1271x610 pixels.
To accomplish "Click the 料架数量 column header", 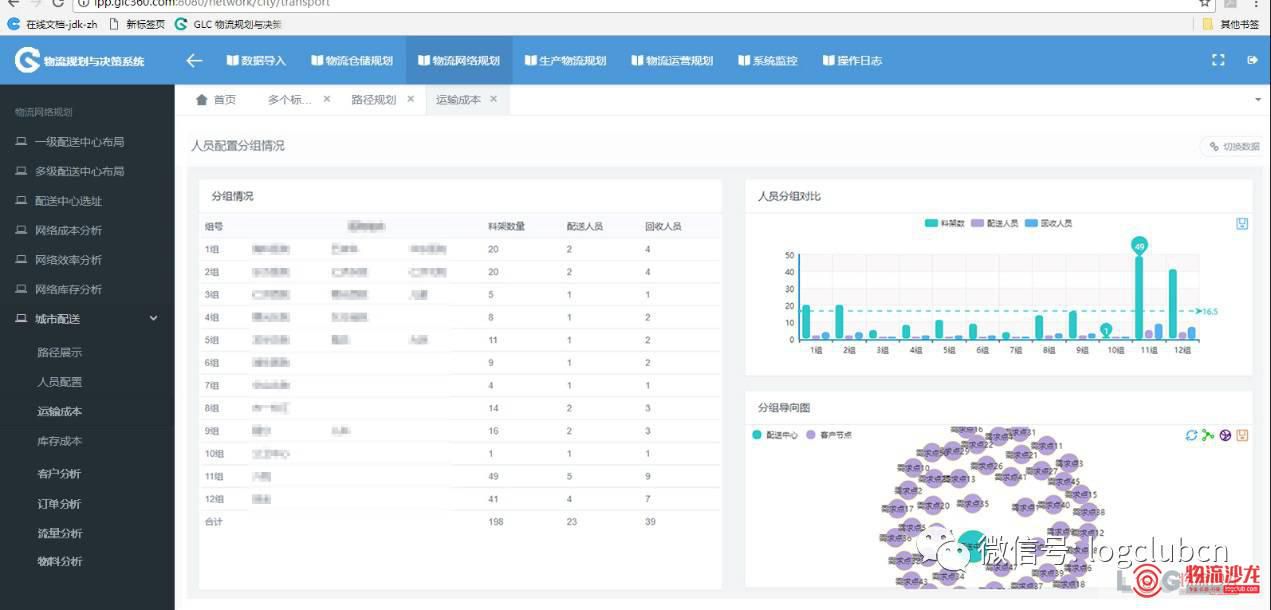I will tap(506, 227).
